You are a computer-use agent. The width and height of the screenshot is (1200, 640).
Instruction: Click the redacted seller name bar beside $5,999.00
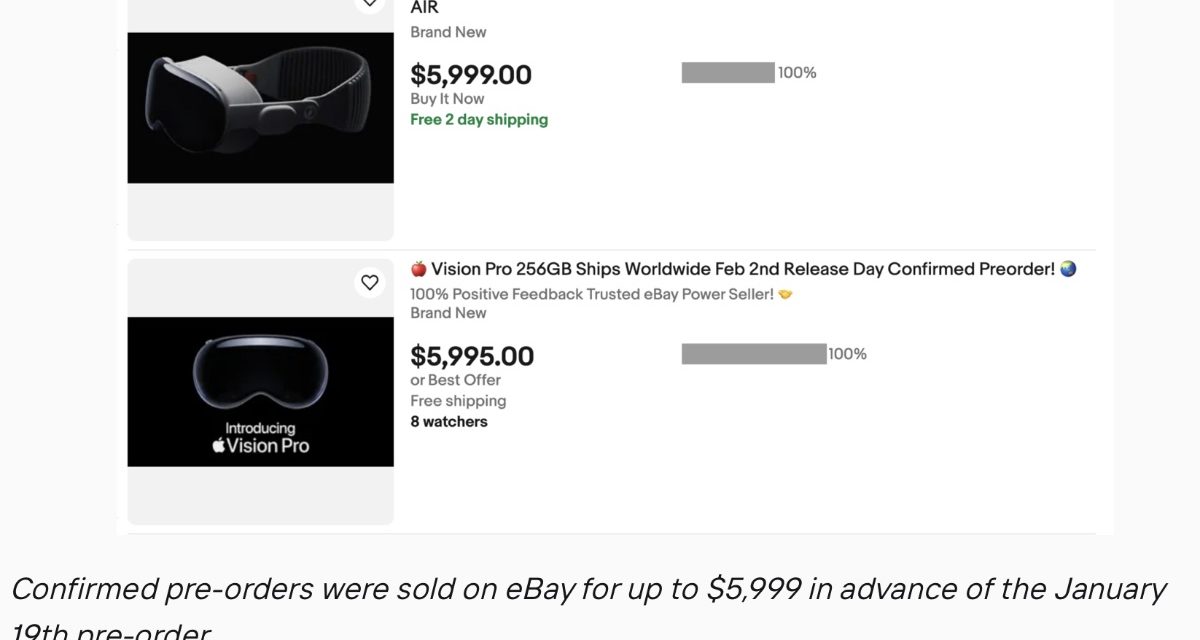[x=728, y=72]
